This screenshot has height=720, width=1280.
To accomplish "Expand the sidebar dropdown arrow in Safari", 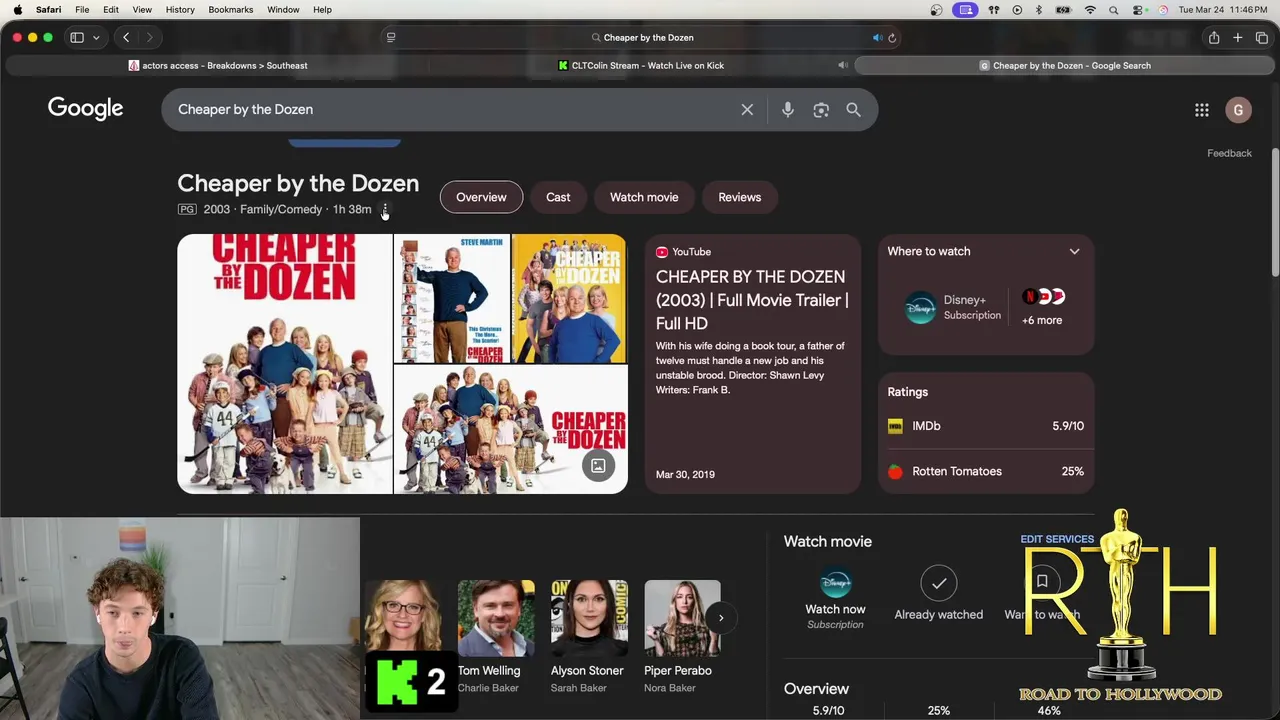I will tap(96, 38).
